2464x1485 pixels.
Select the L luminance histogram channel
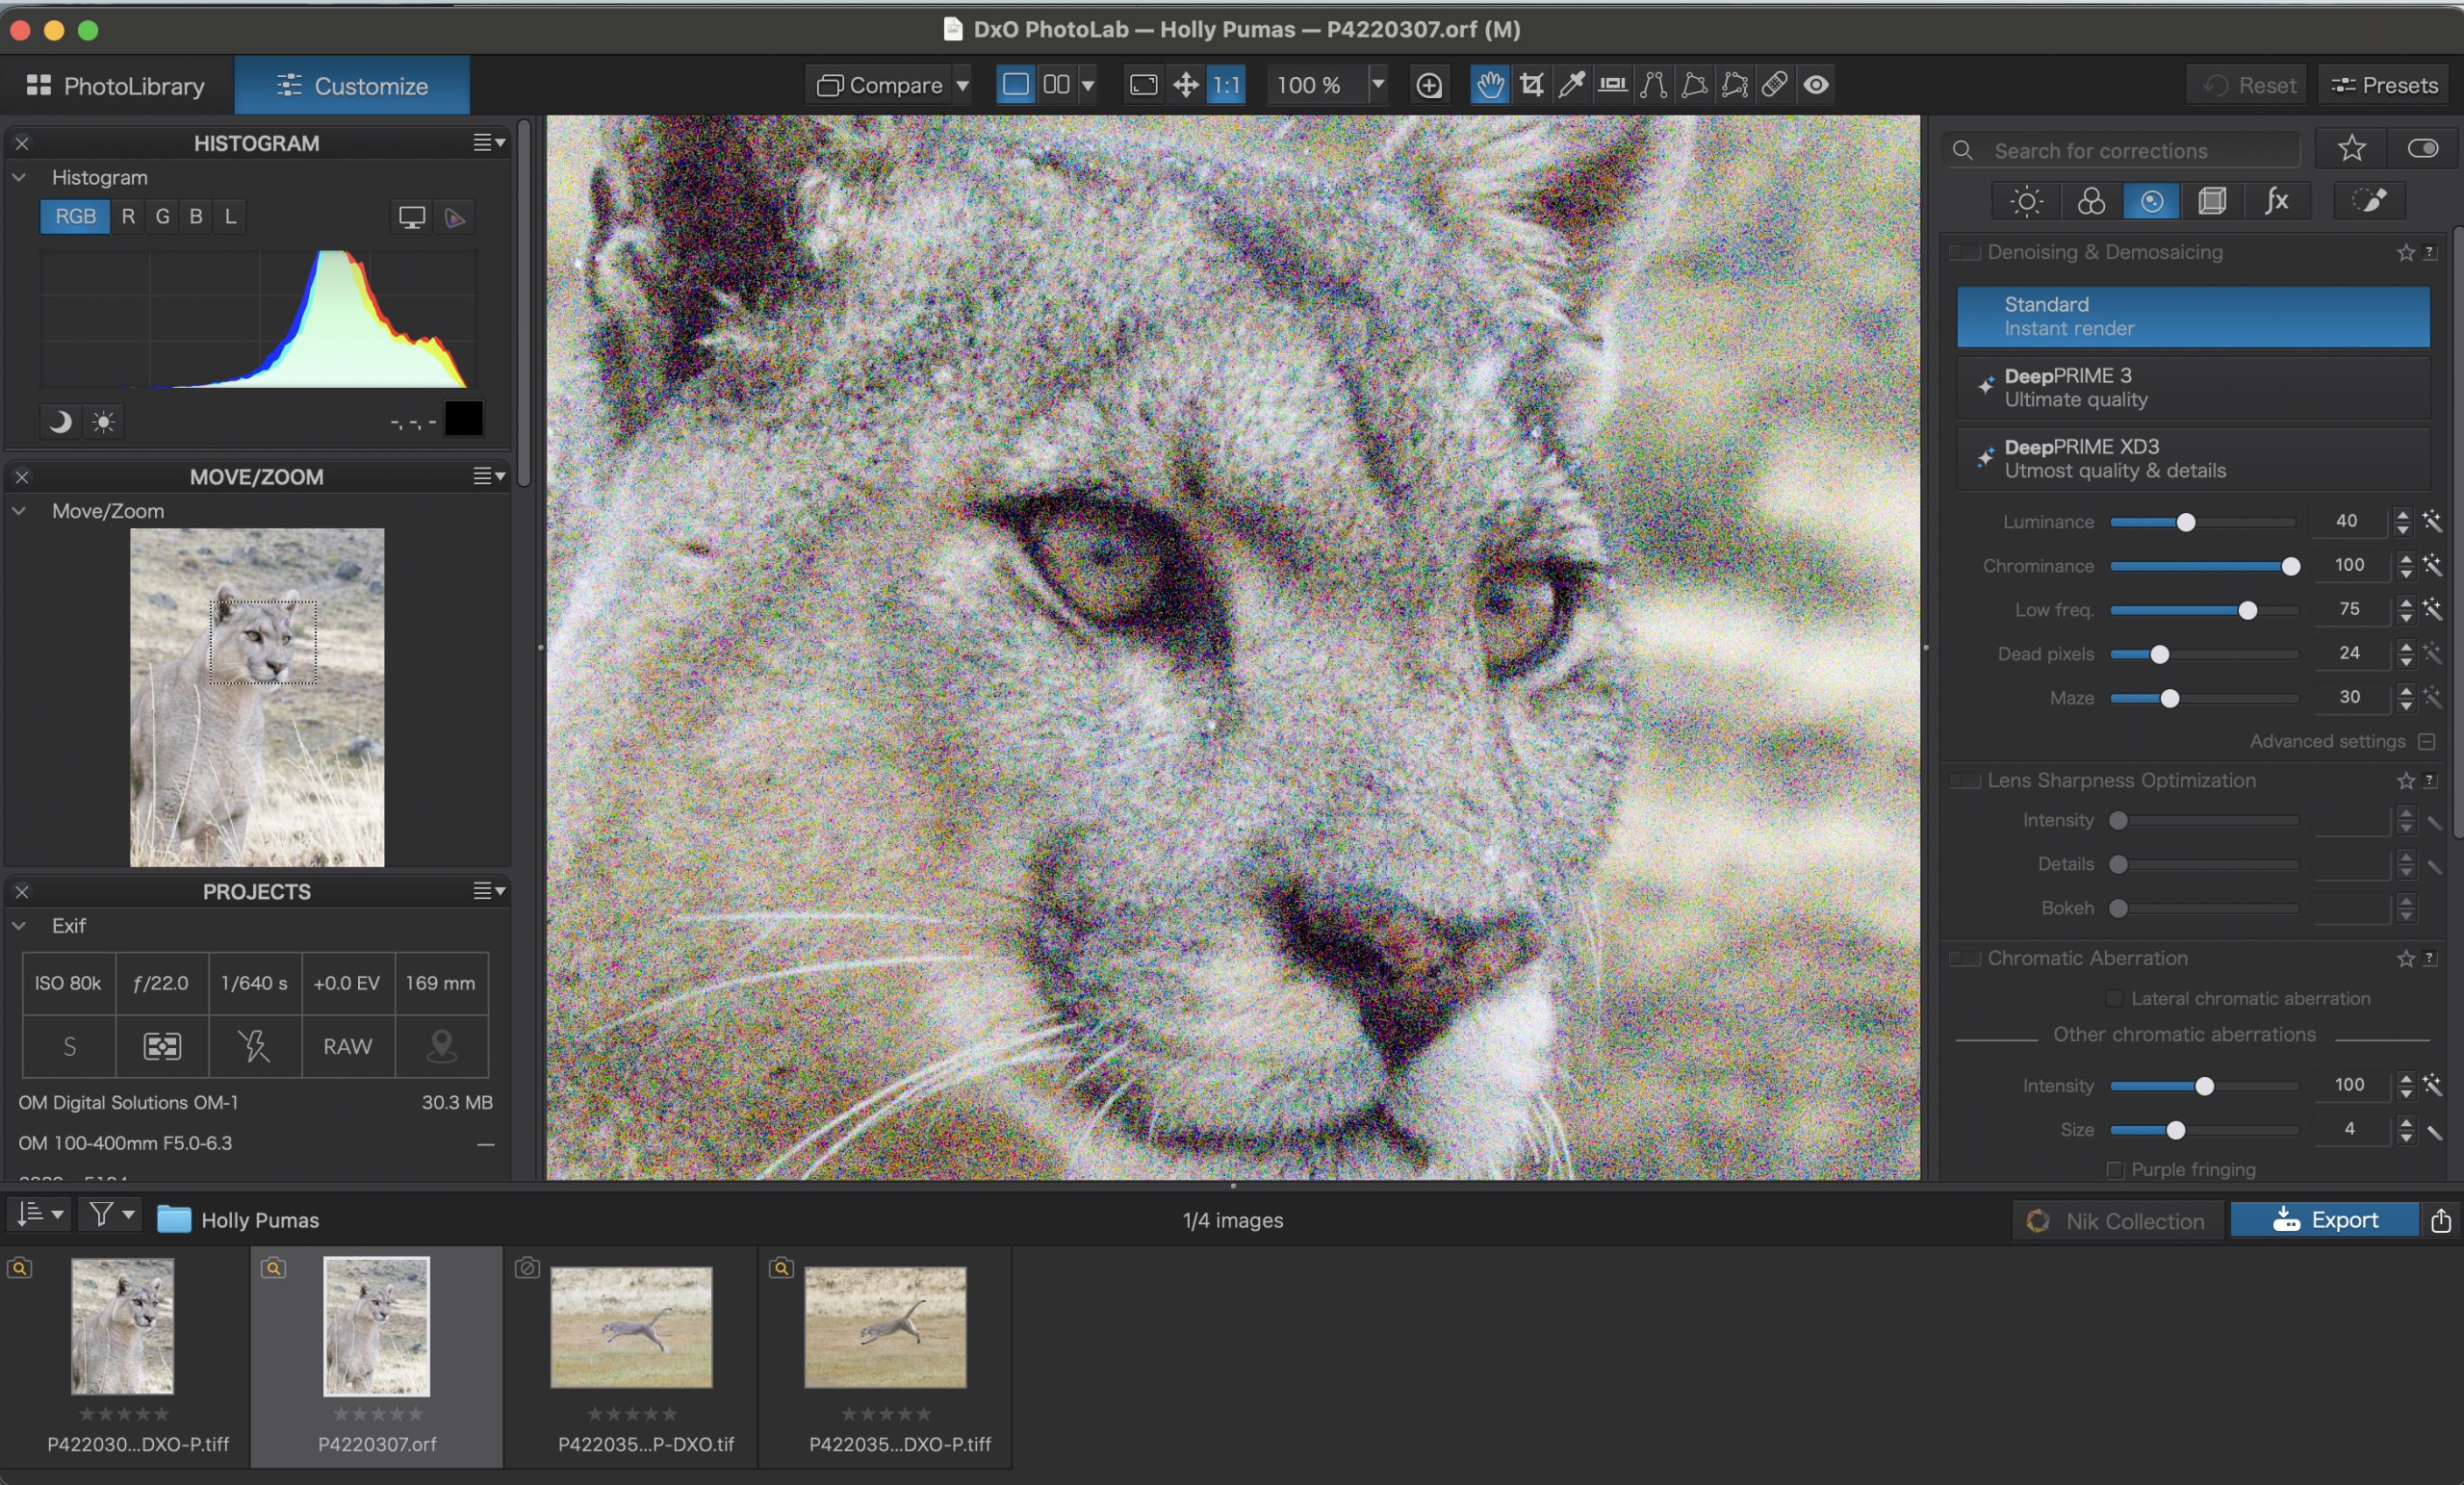point(230,216)
